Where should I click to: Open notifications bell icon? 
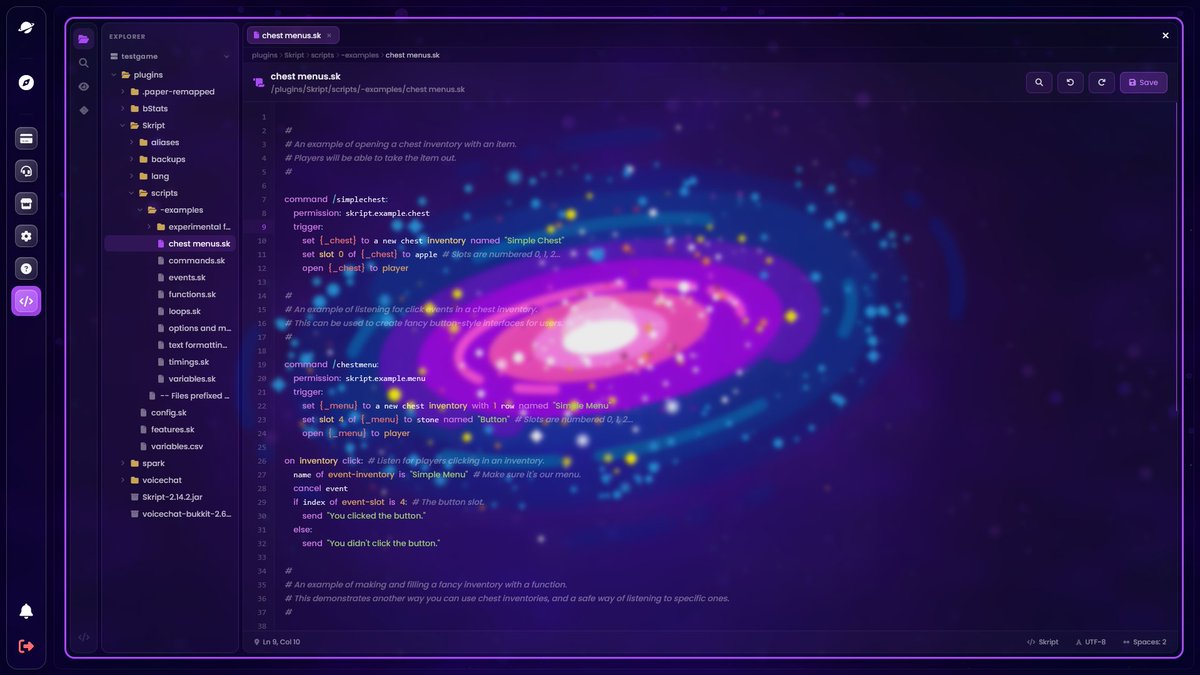tap(26, 611)
